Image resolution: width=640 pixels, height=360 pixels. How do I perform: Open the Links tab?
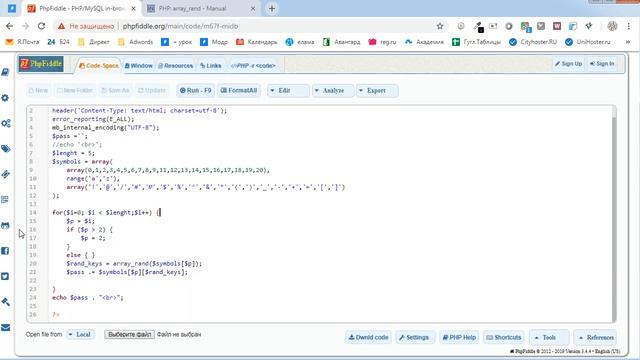(x=211, y=66)
